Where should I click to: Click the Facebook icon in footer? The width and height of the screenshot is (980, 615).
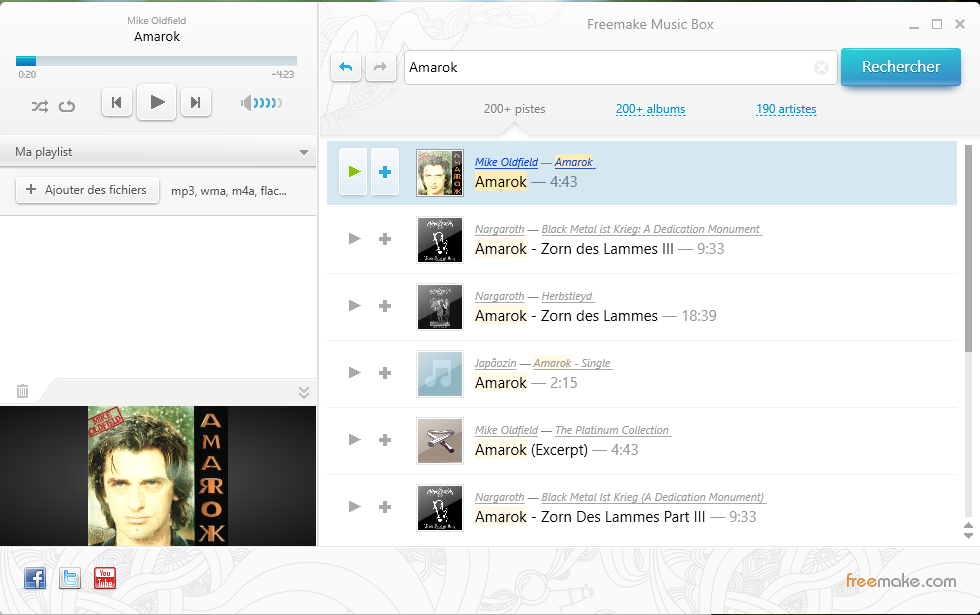point(35,578)
